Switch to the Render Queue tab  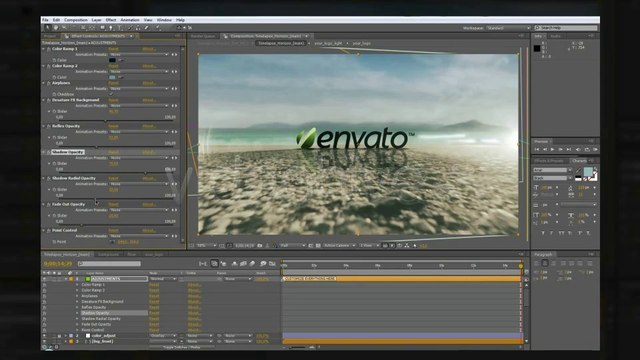(203, 36)
